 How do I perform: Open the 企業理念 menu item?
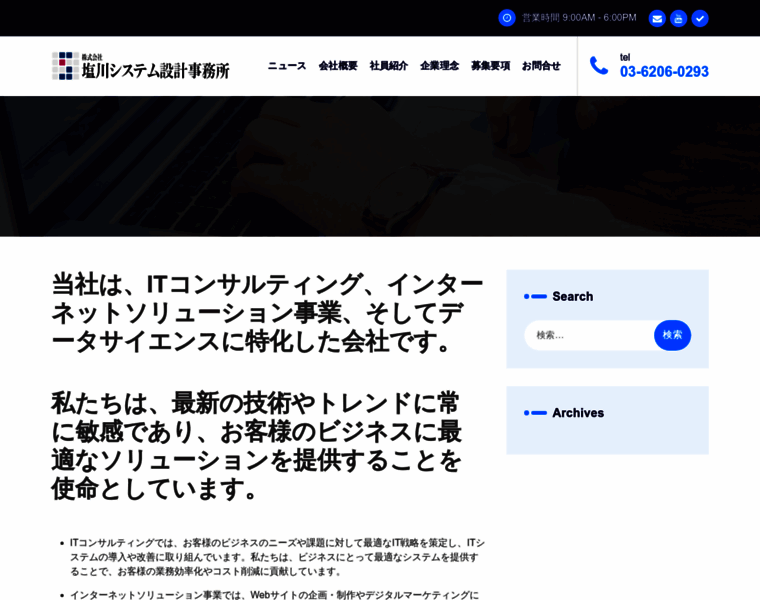click(x=440, y=66)
